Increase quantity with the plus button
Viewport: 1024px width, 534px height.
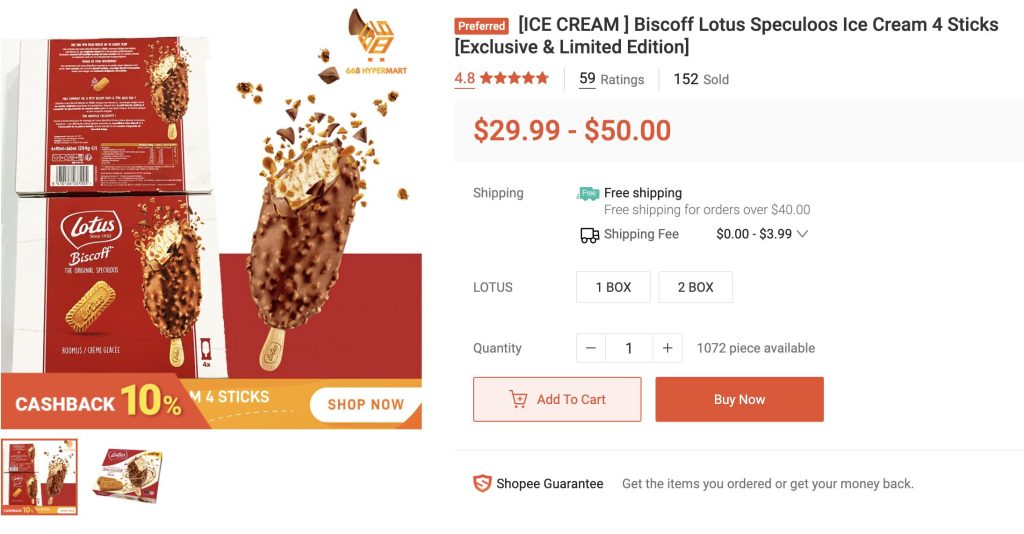(x=667, y=348)
